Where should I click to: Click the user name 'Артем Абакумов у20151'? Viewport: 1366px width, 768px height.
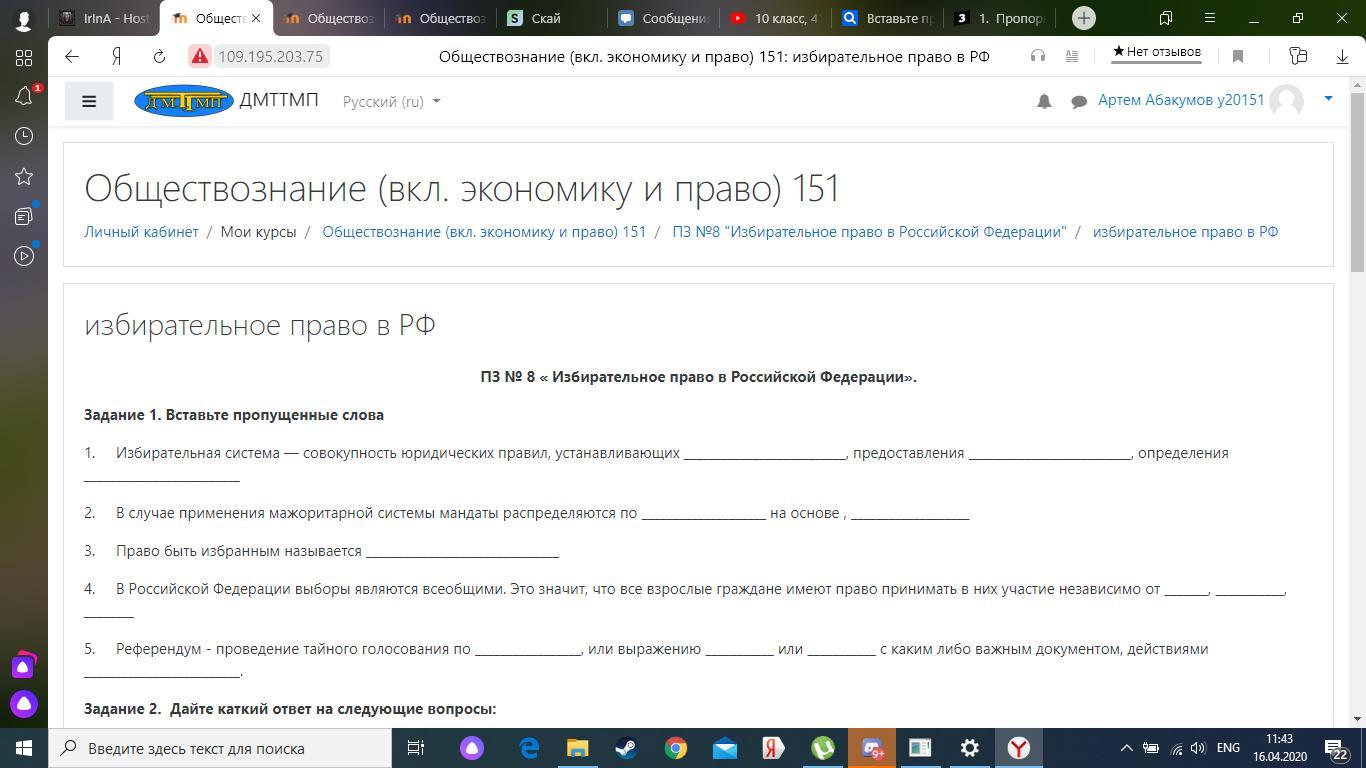(1181, 100)
